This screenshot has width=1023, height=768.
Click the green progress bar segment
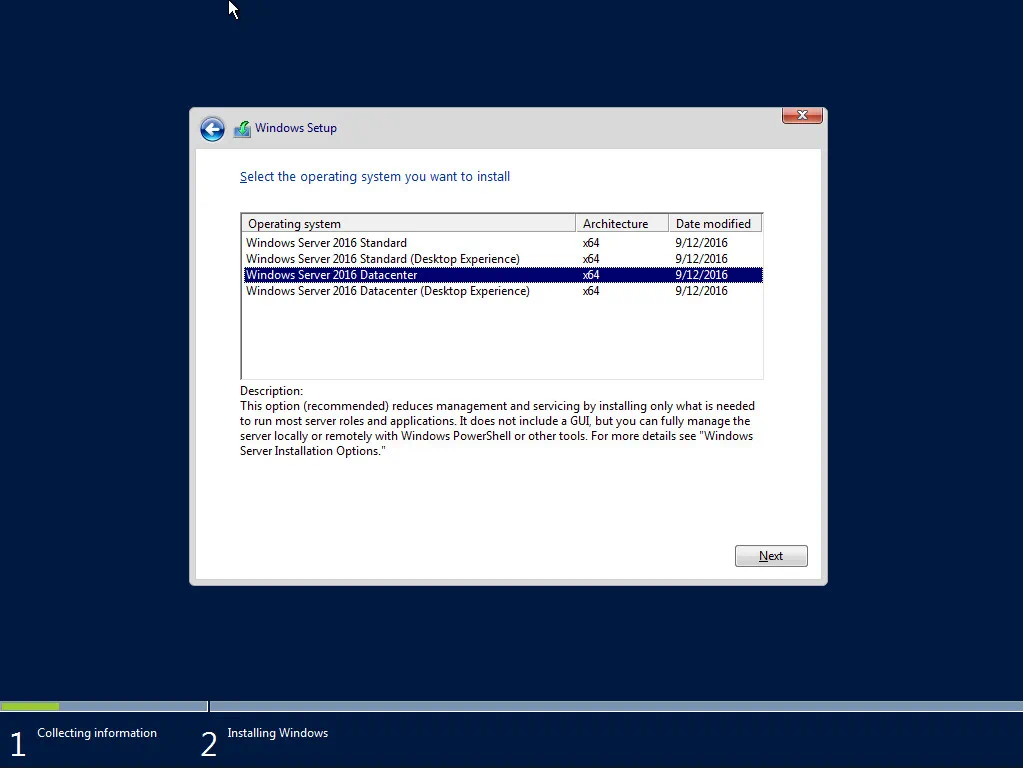pyautogui.click(x=30, y=706)
